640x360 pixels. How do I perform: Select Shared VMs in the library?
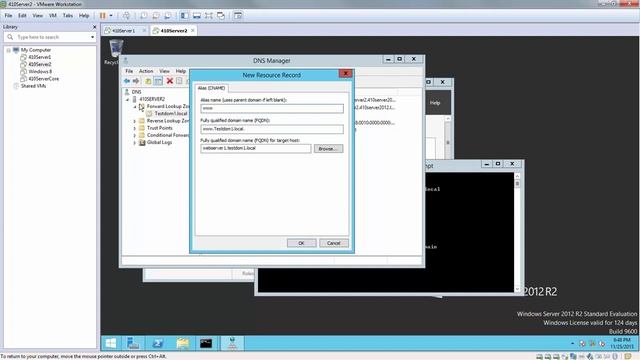pyautogui.click(x=33, y=86)
